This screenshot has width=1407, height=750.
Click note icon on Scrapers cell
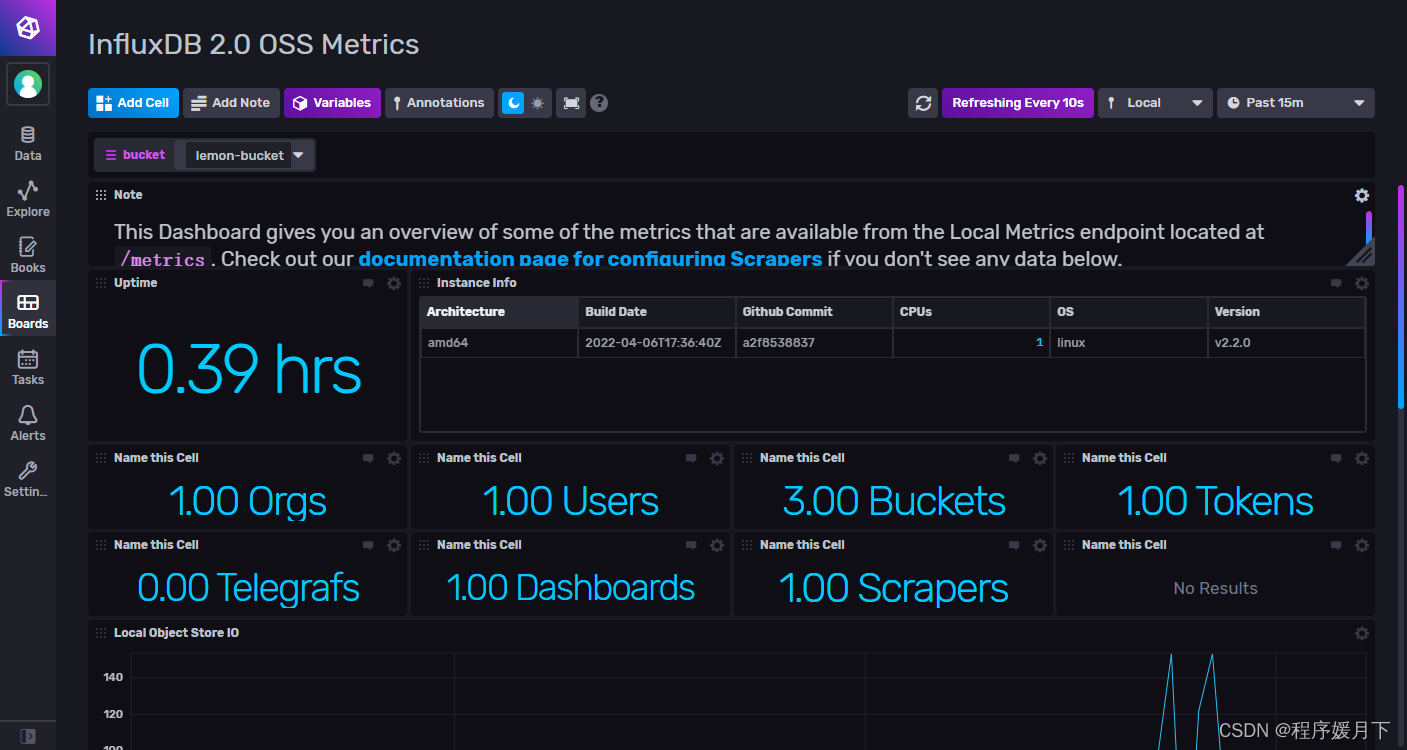(1014, 545)
